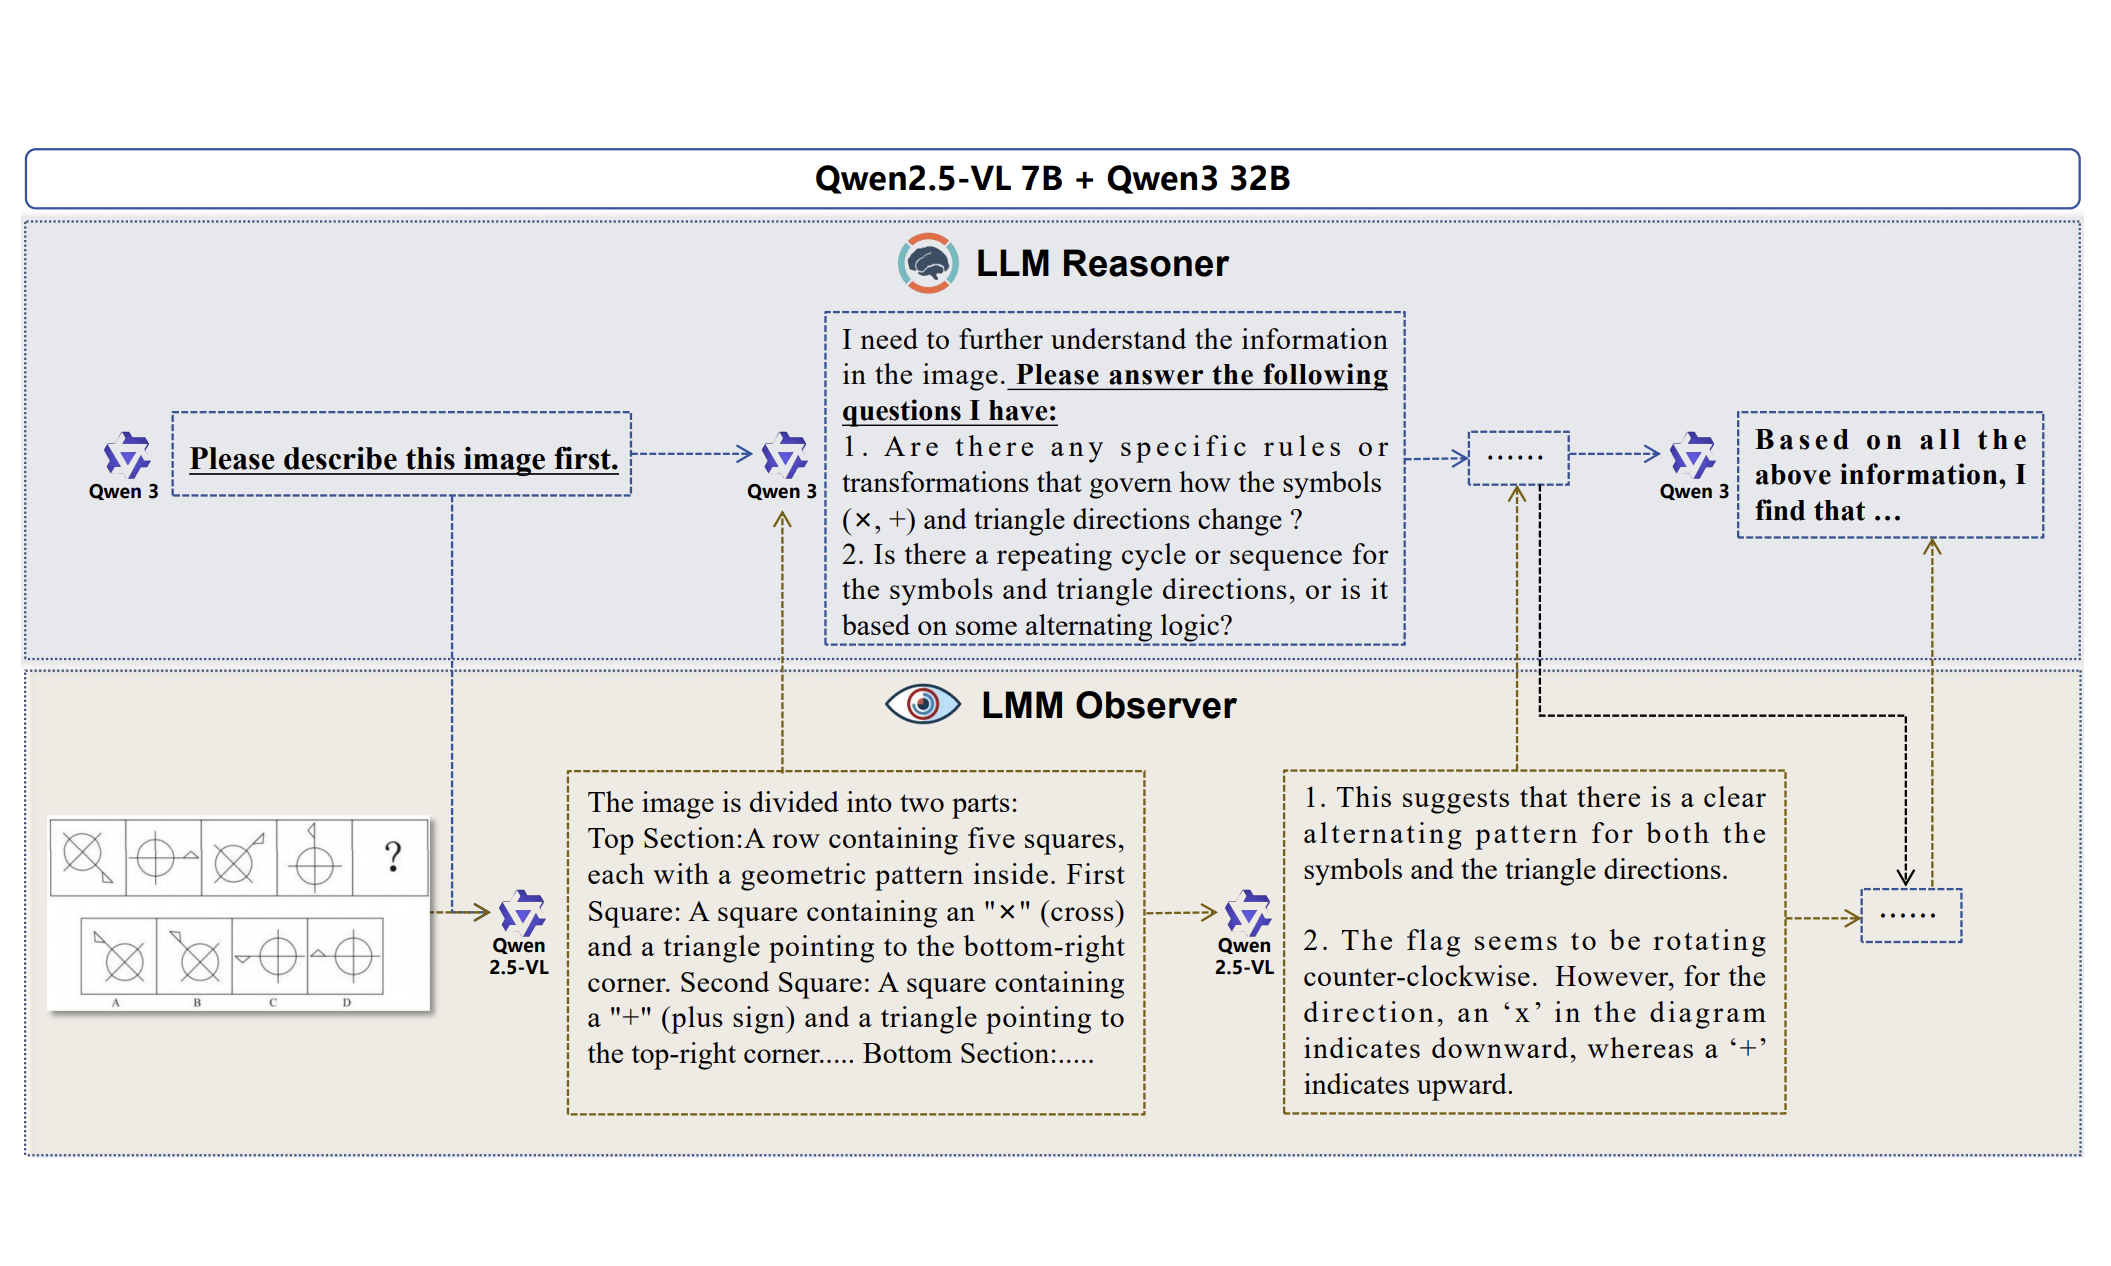Click 'Please describe this image first.' box
2111x1266 pixels.
[x=402, y=455]
